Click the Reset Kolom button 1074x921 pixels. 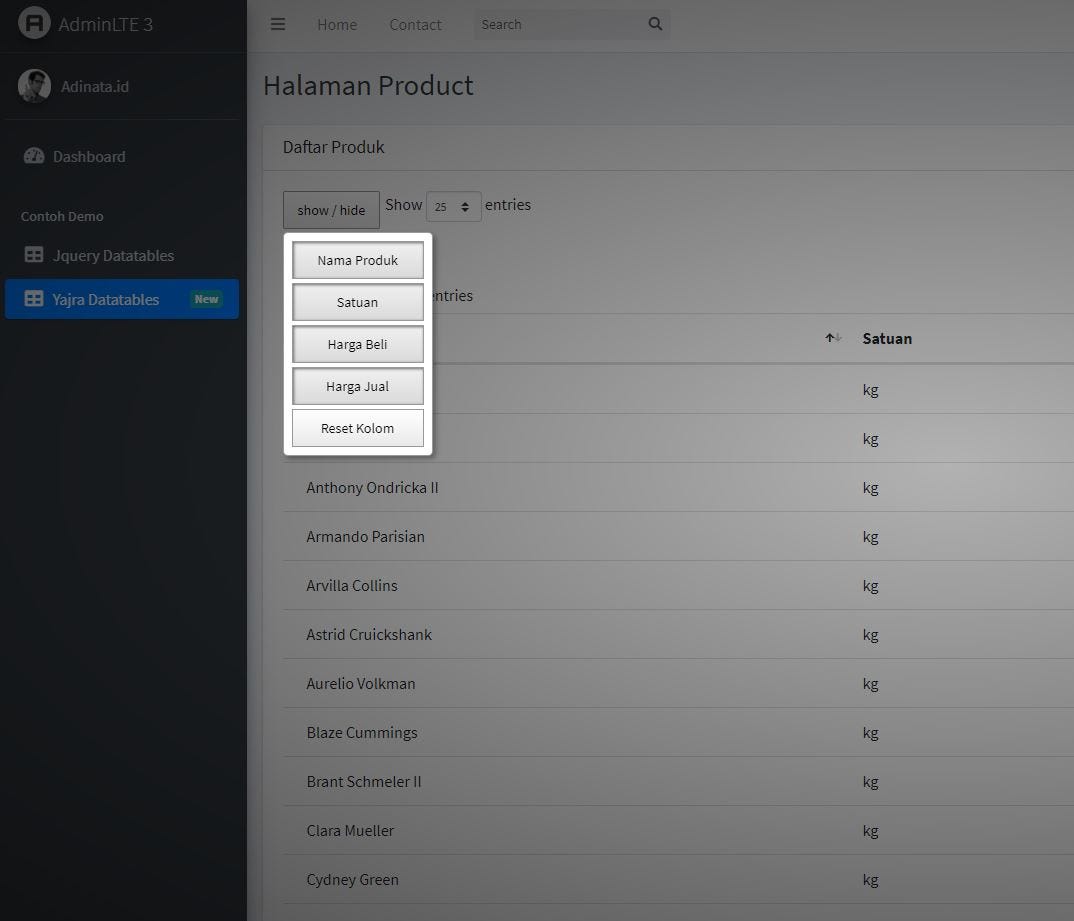[357, 428]
